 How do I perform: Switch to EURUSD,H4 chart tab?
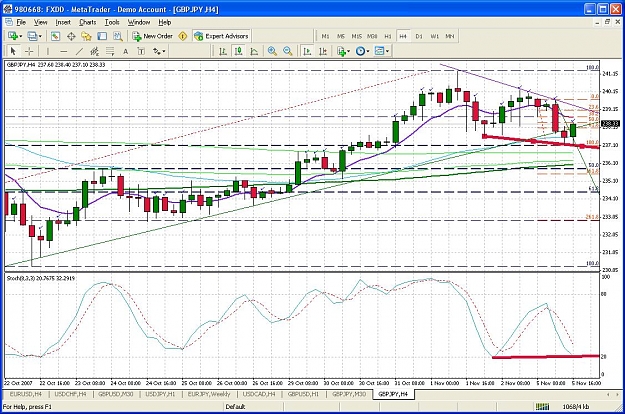(26, 394)
